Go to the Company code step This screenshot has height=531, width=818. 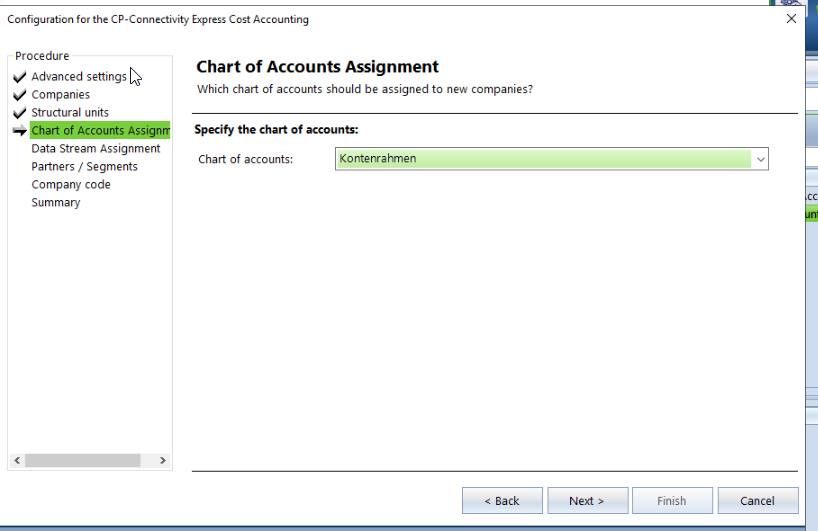(x=71, y=185)
